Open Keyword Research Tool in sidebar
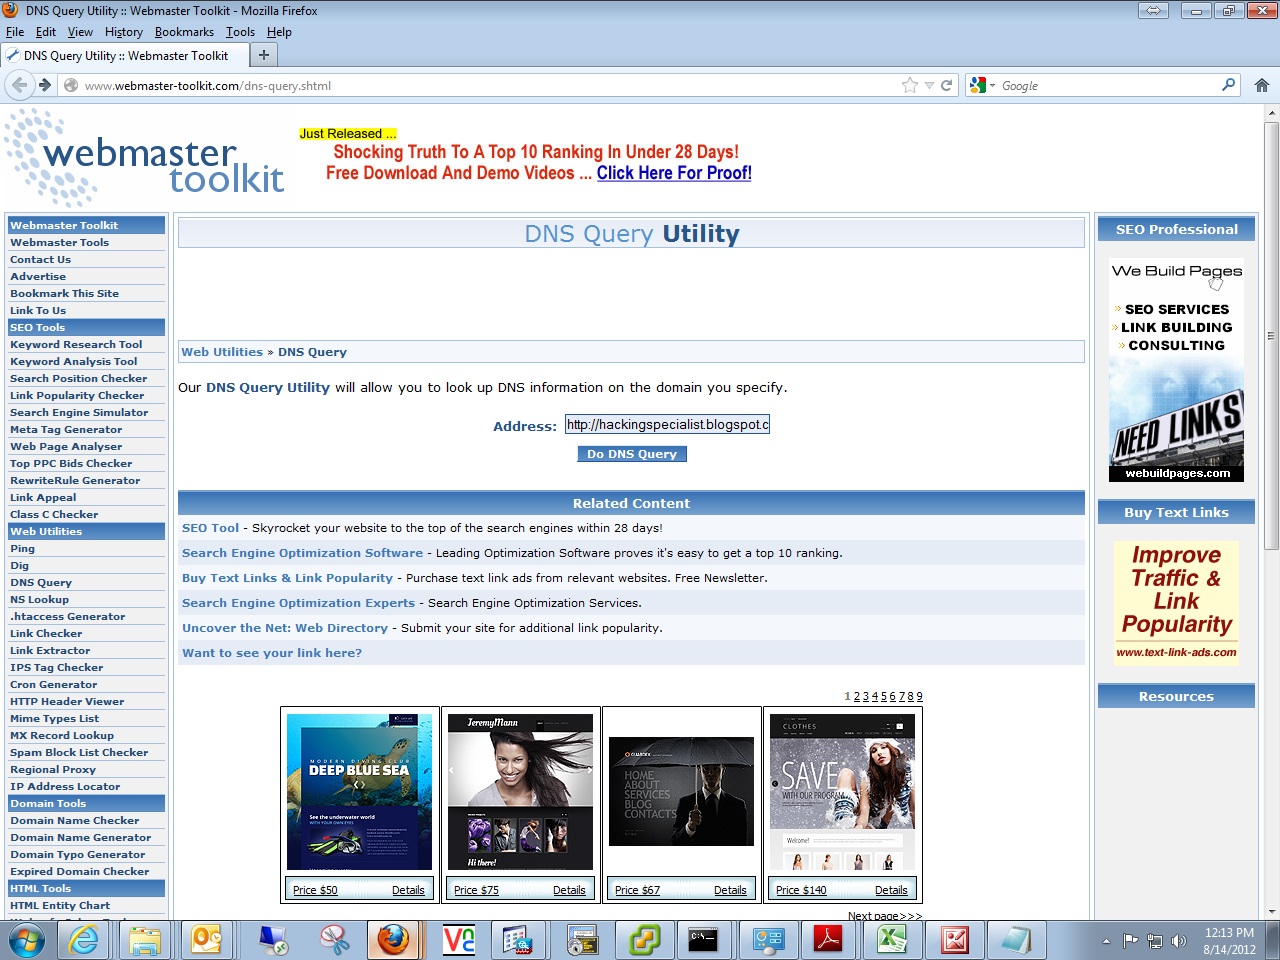This screenshot has width=1280, height=960. (76, 345)
